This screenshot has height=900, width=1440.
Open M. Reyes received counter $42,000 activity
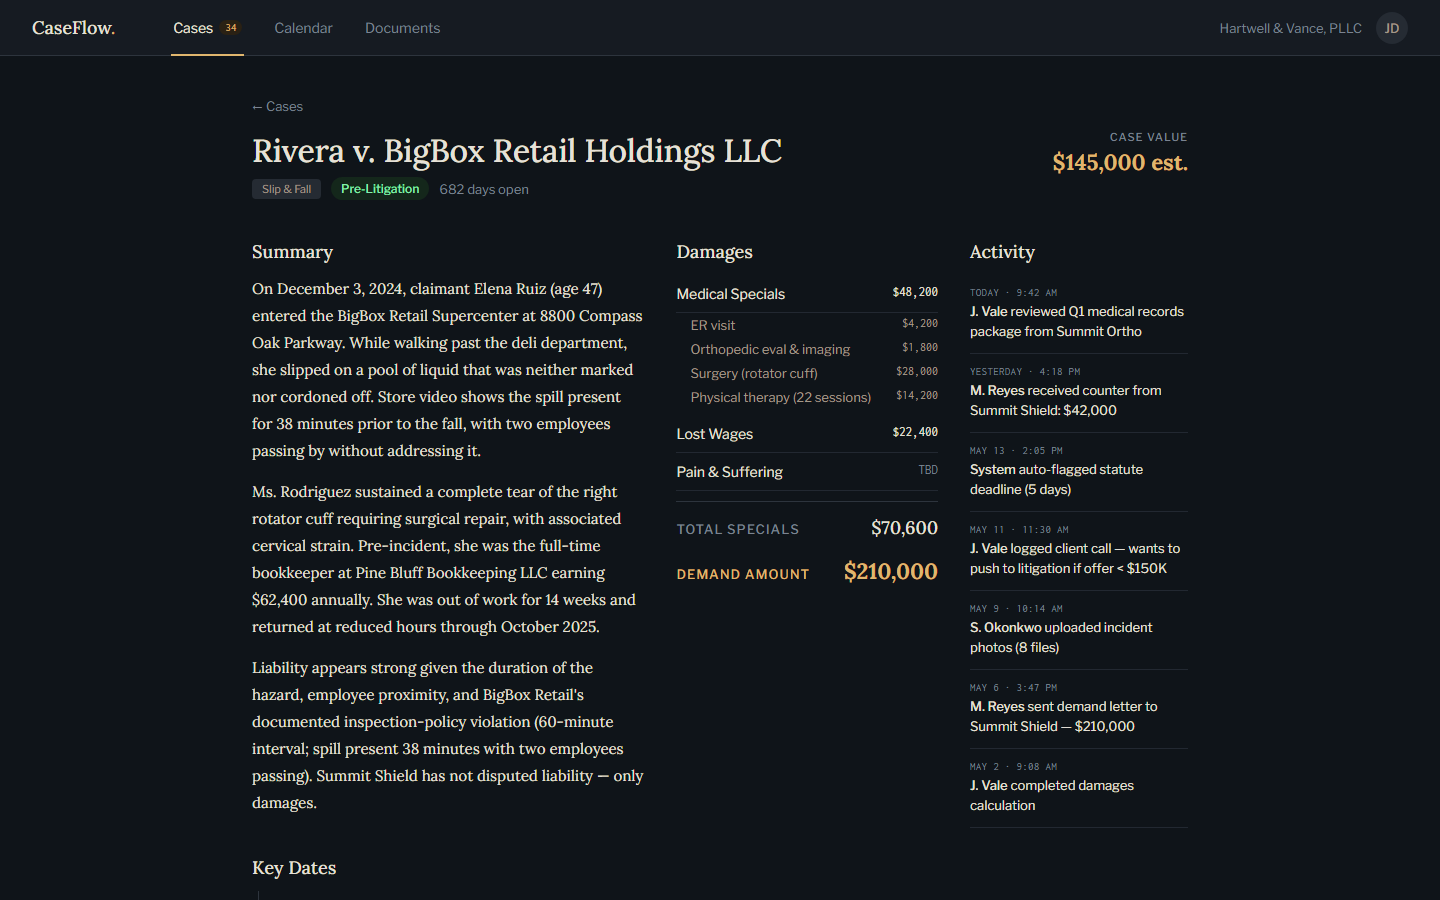coord(1078,391)
